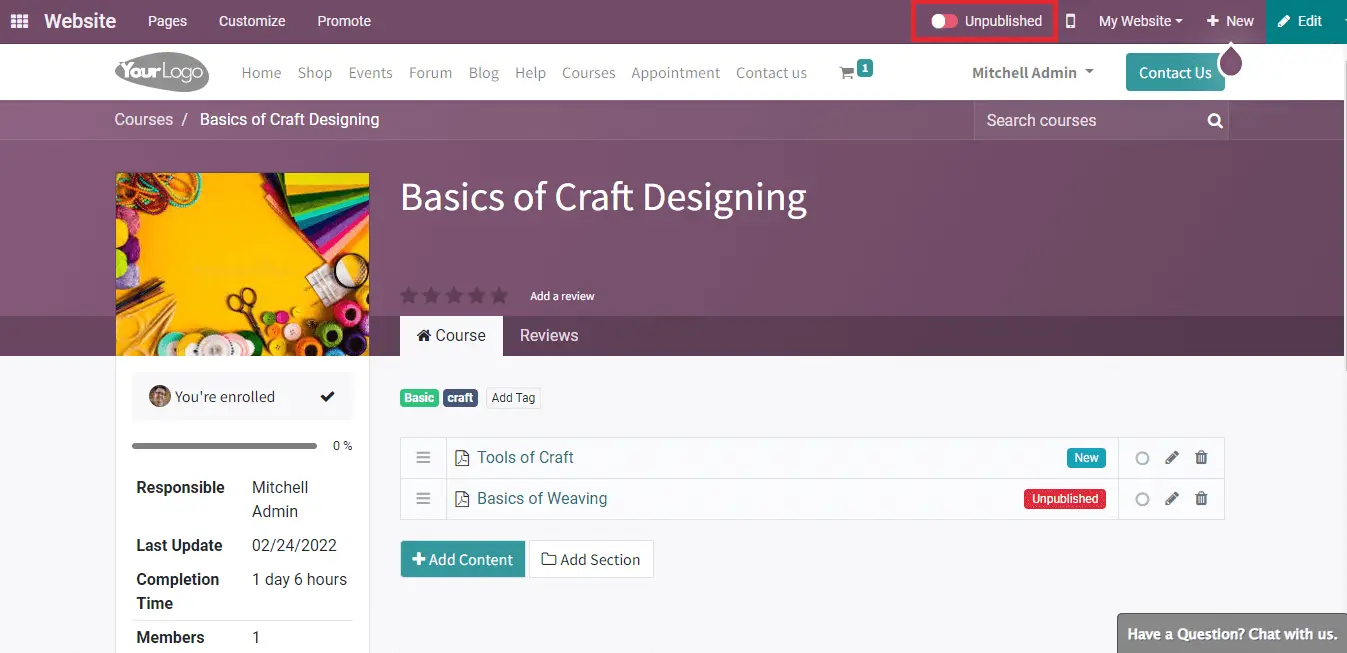Edit the Basics of Weaving content via pencil

[x=1172, y=499]
